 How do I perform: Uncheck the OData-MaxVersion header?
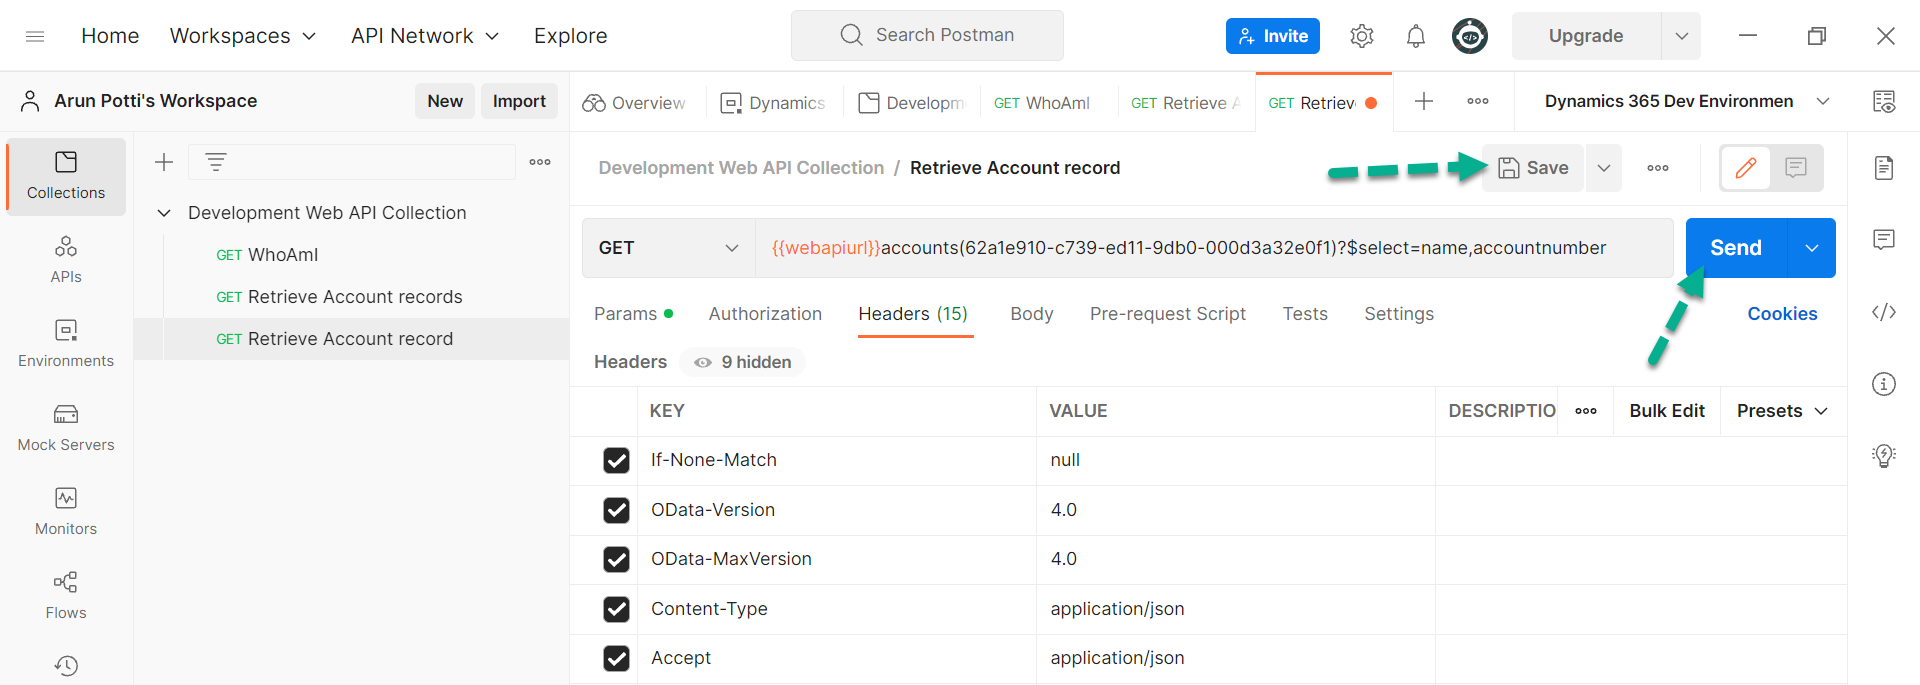(x=616, y=559)
